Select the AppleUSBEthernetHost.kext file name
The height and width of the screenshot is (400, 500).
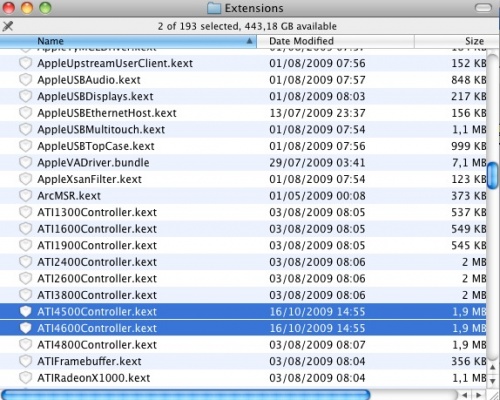107,113
